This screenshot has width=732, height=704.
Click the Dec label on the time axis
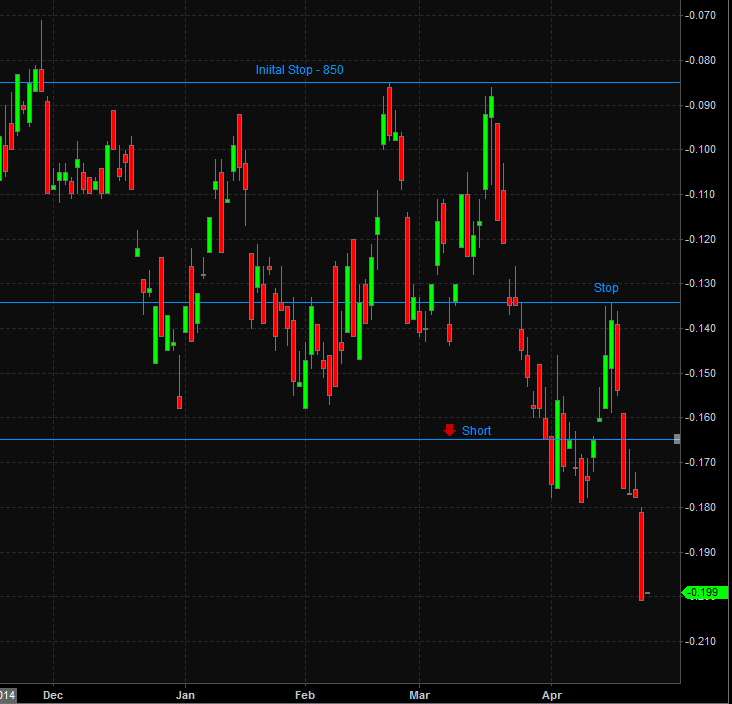pyautogui.click(x=53, y=695)
